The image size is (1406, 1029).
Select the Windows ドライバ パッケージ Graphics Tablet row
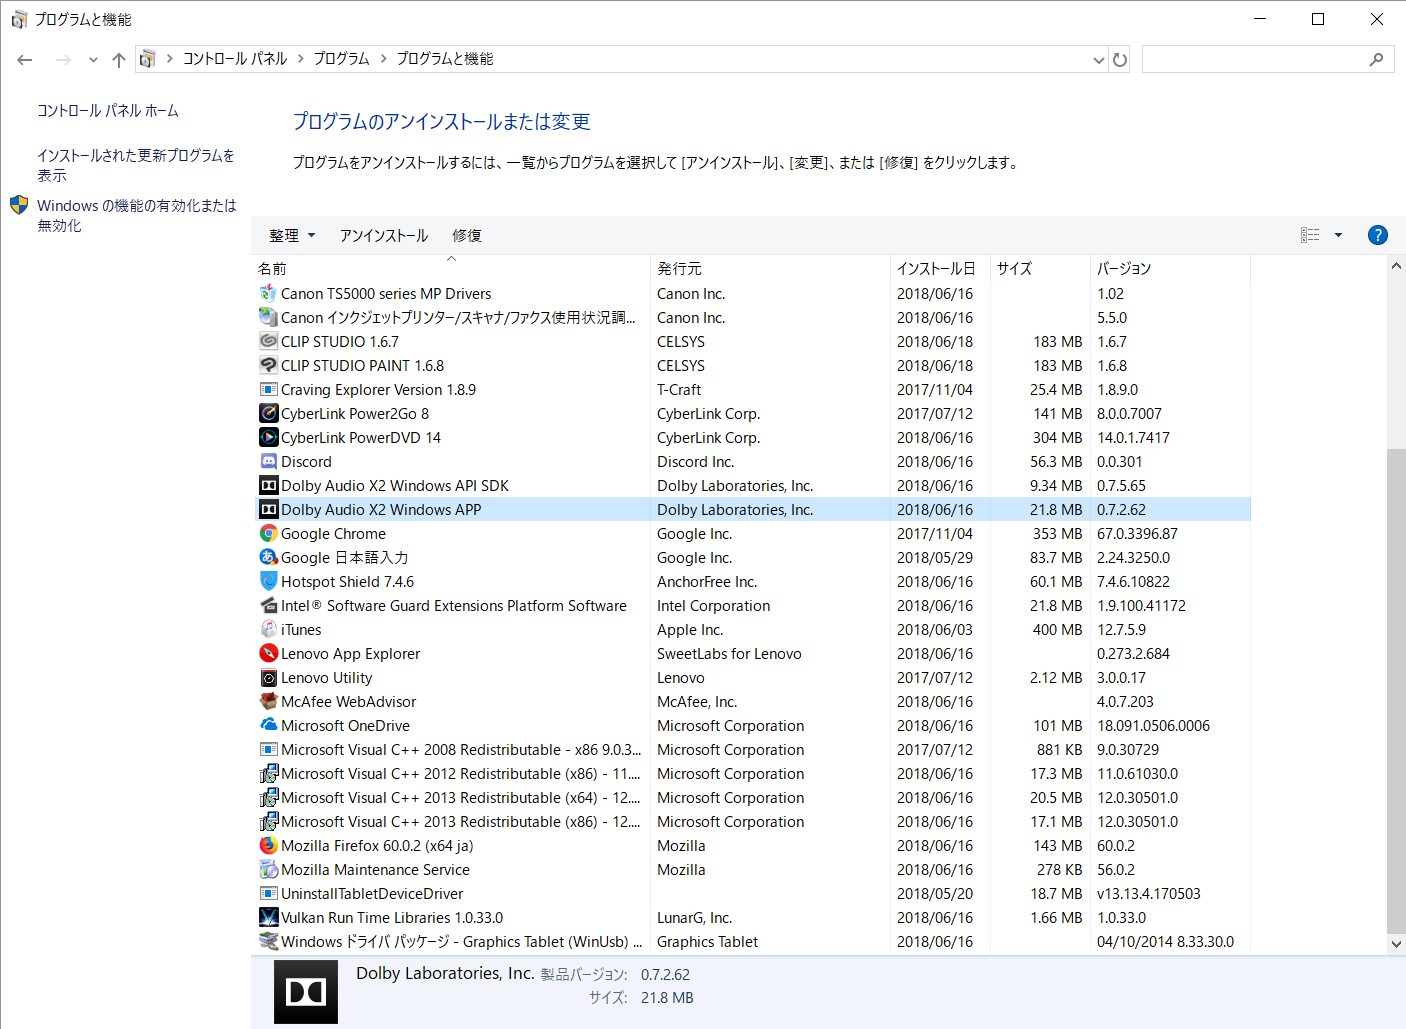click(751, 941)
